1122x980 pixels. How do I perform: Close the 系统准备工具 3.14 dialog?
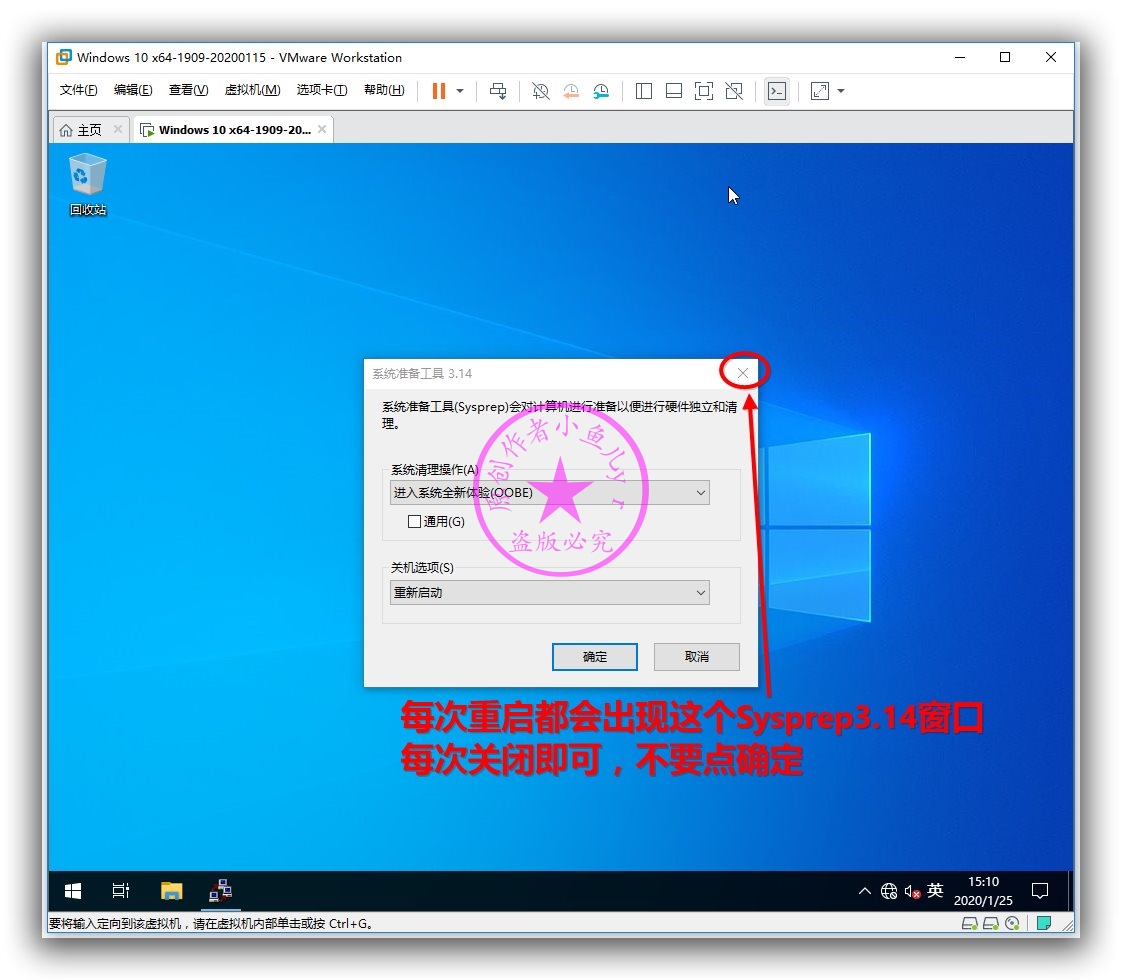[743, 373]
